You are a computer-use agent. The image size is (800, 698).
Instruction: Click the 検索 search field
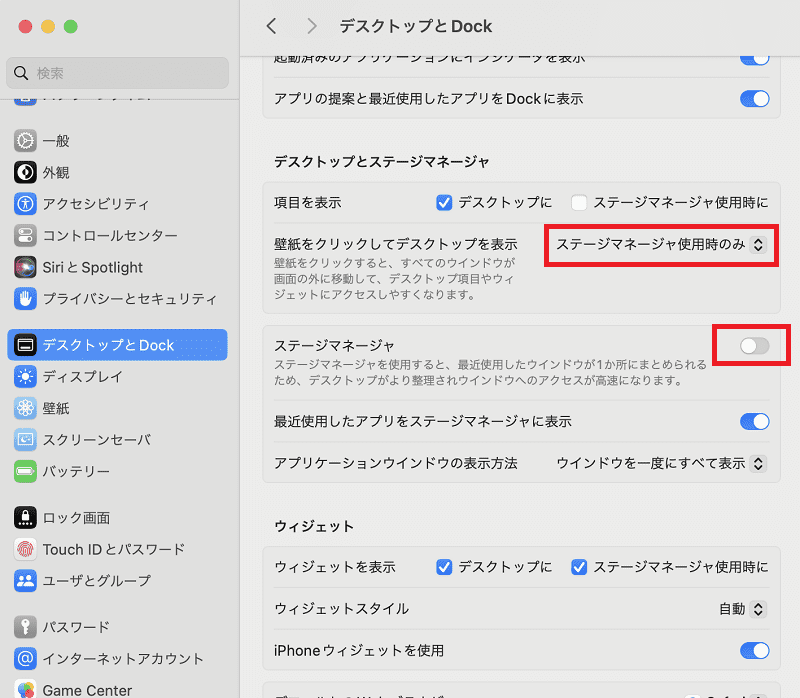point(117,73)
